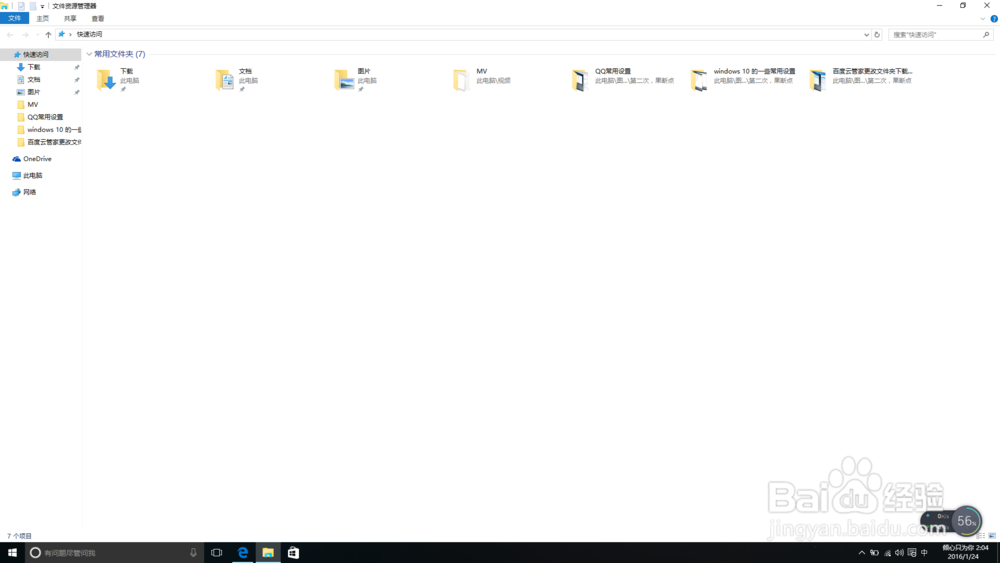Select 图片 in the navigation pane
Image resolution: width=1000 pixels, height=563 pixels.
(34, 92)
